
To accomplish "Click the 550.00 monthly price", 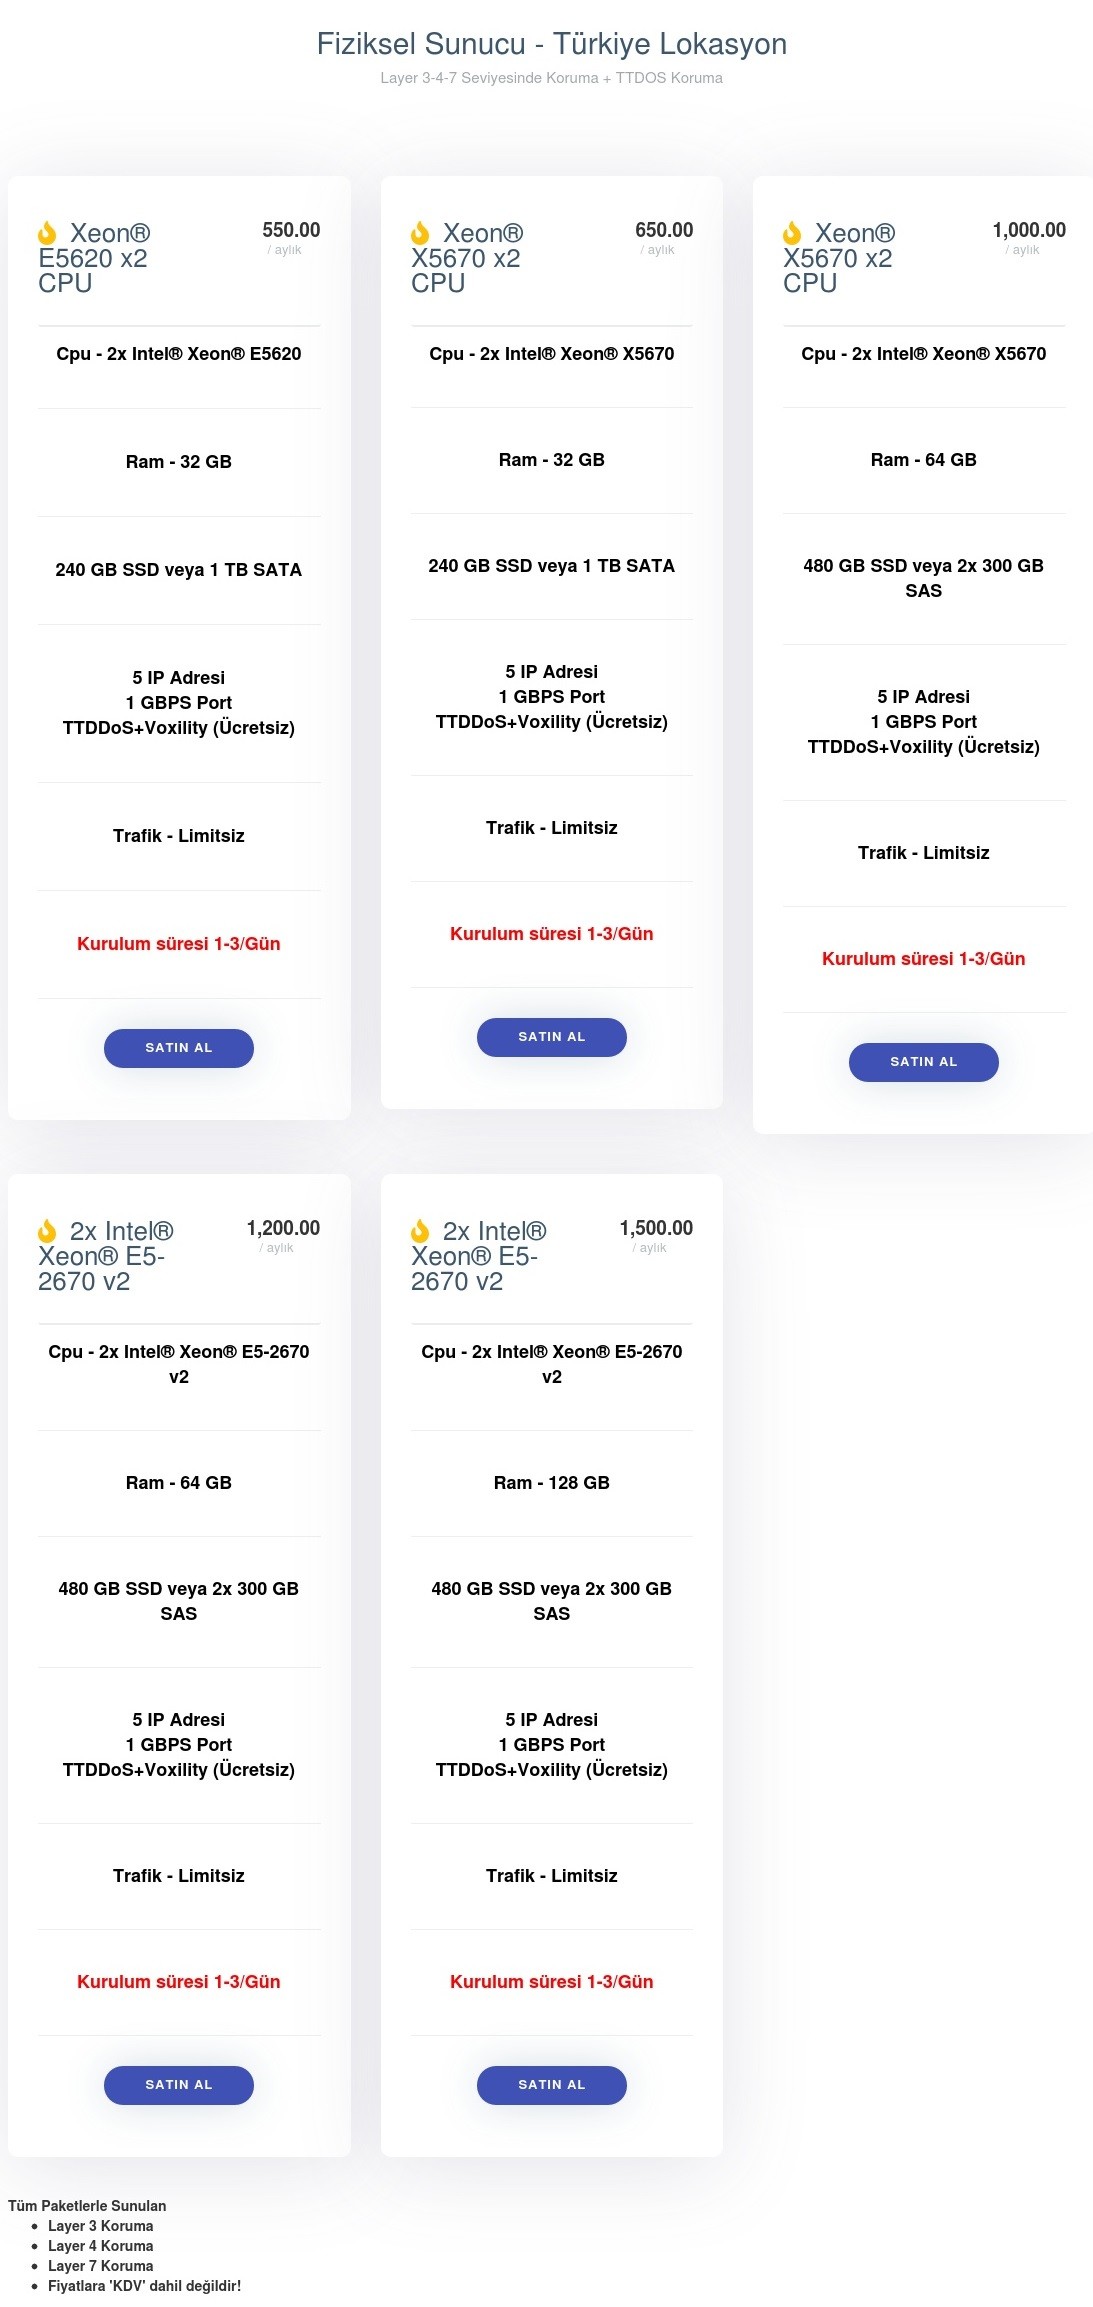I will (291, 230).
